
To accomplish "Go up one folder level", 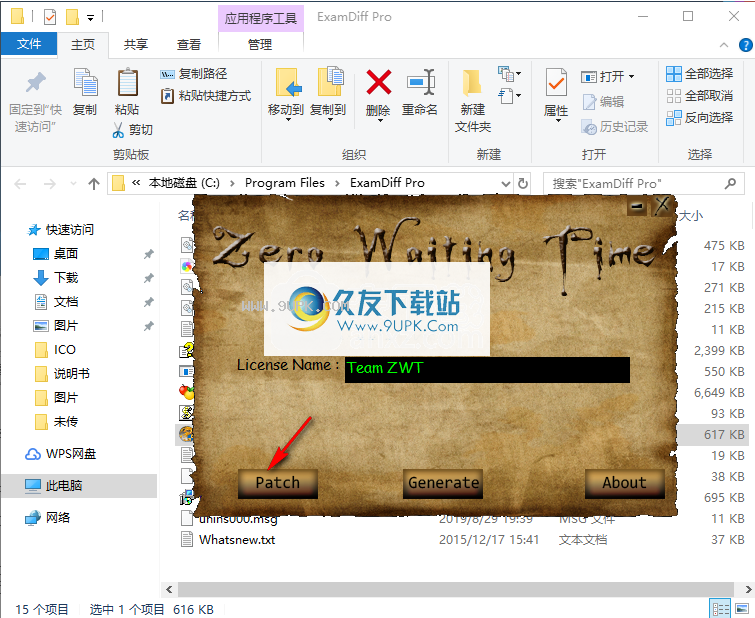I will (94, 184).
